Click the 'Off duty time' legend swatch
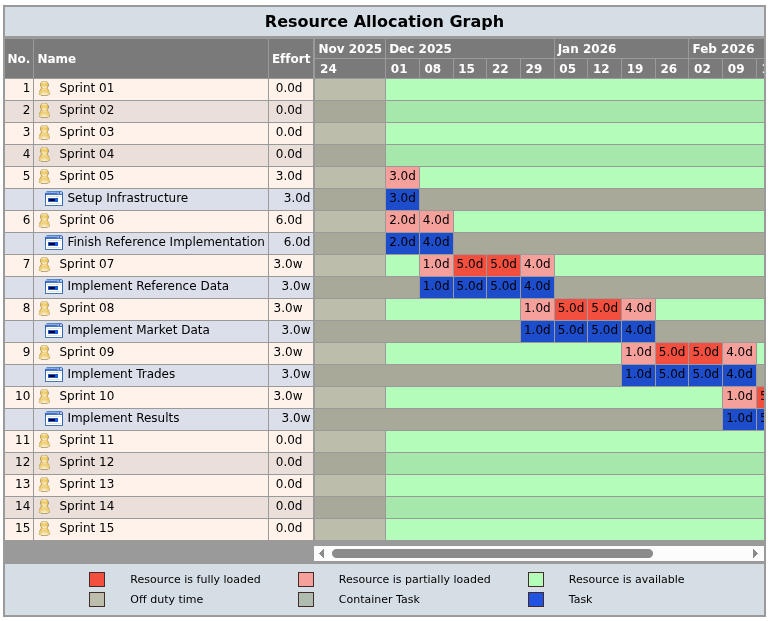This screenshot has width=770, height=621. [97, 599]
